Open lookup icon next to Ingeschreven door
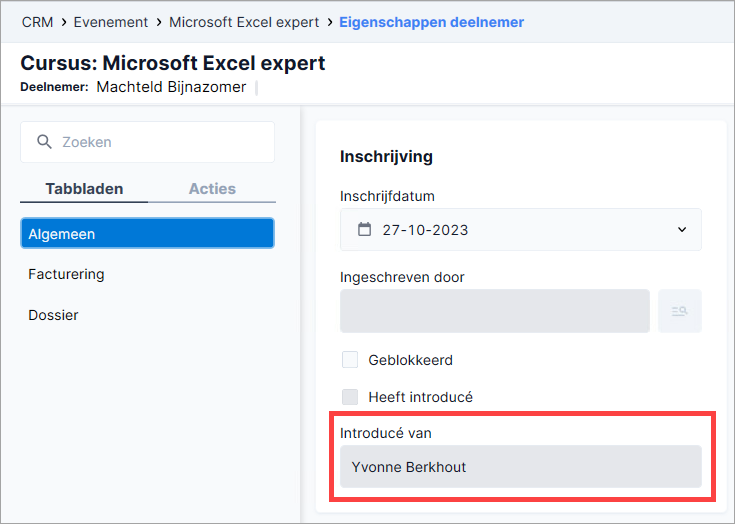735x524 pixels. [680, 311]
